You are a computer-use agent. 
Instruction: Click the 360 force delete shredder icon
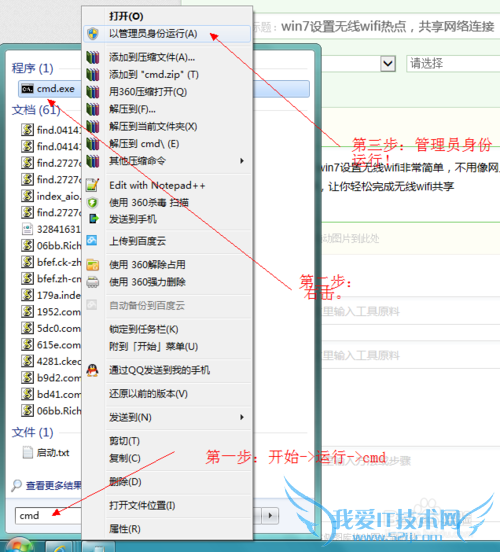pyautogui.click(x=93, y=282)
